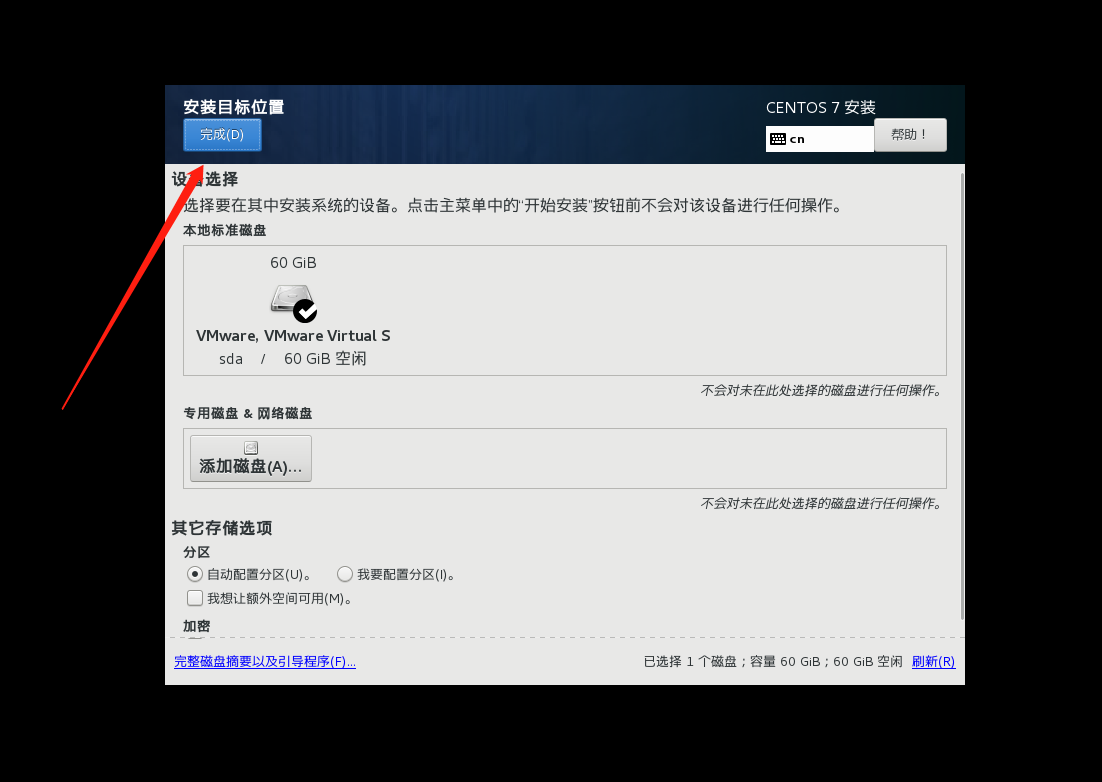Click the 其它存储选项 heading
The image size is (1102, 782).
pyautogui.click(x=222, y=528)
